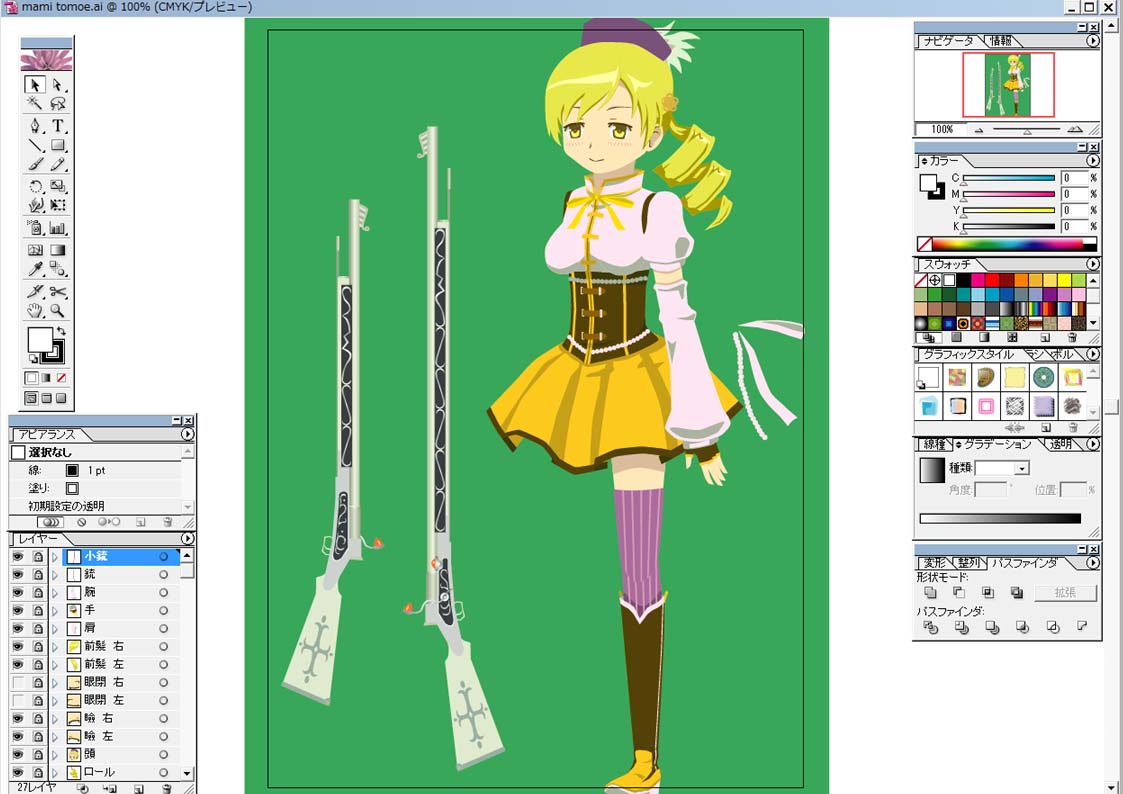Pick the Line Segment tool
The image size is (1123, 794).
[34, 145]
